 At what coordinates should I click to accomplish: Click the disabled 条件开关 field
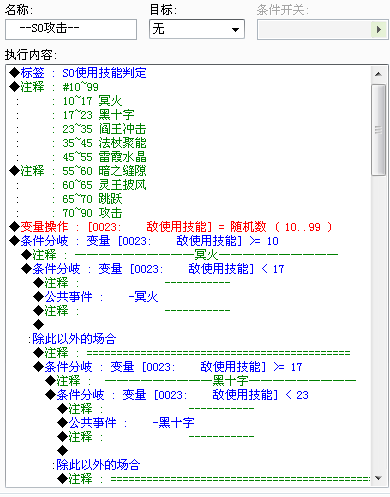point(315,29)
